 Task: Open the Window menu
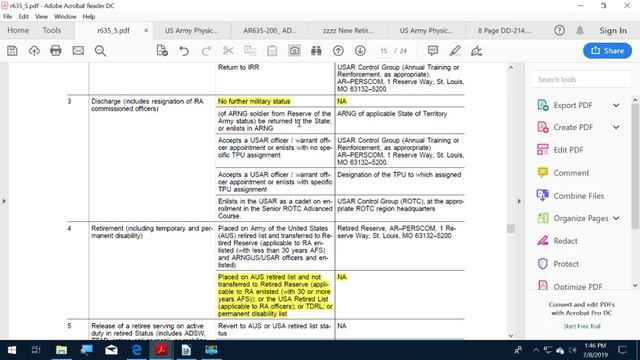tap(65, 17)
